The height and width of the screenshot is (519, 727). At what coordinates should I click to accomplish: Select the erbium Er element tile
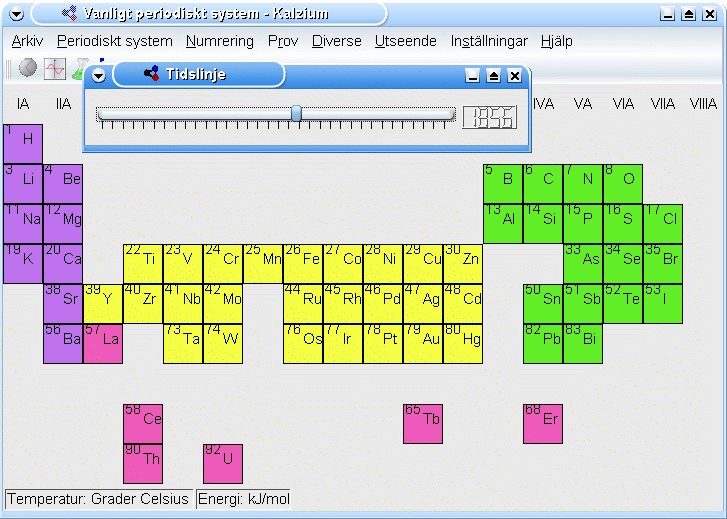543,423
